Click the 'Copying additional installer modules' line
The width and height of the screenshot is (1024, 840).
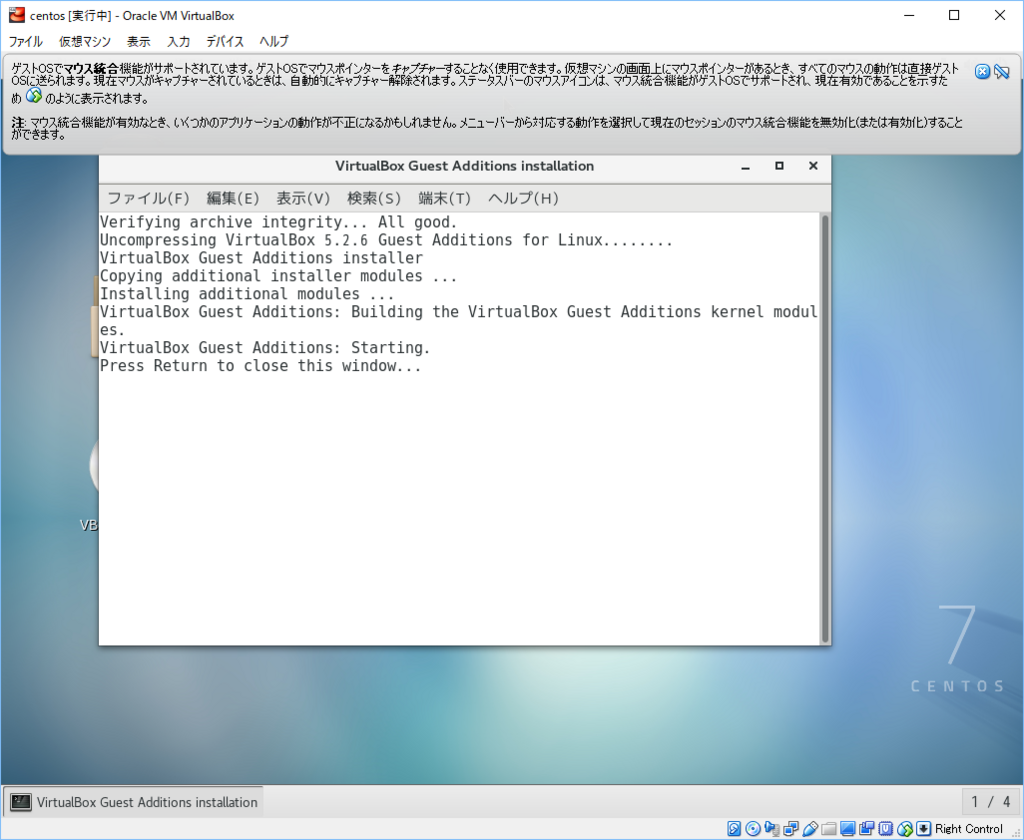[x=278, y=276]
